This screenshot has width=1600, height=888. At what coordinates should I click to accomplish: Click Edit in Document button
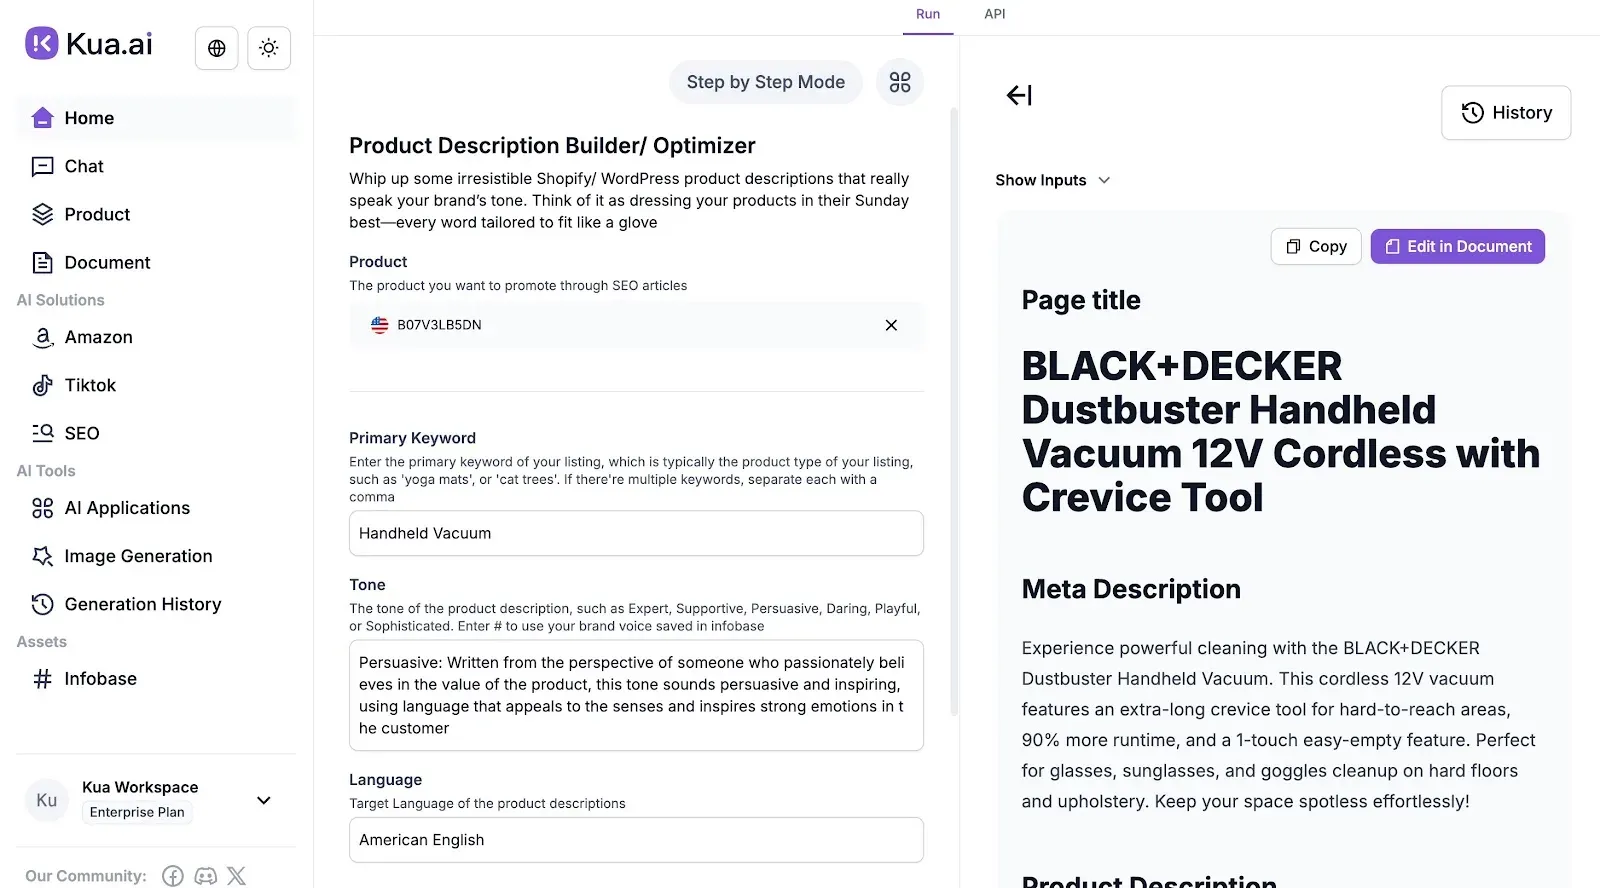click(1457, 246)
